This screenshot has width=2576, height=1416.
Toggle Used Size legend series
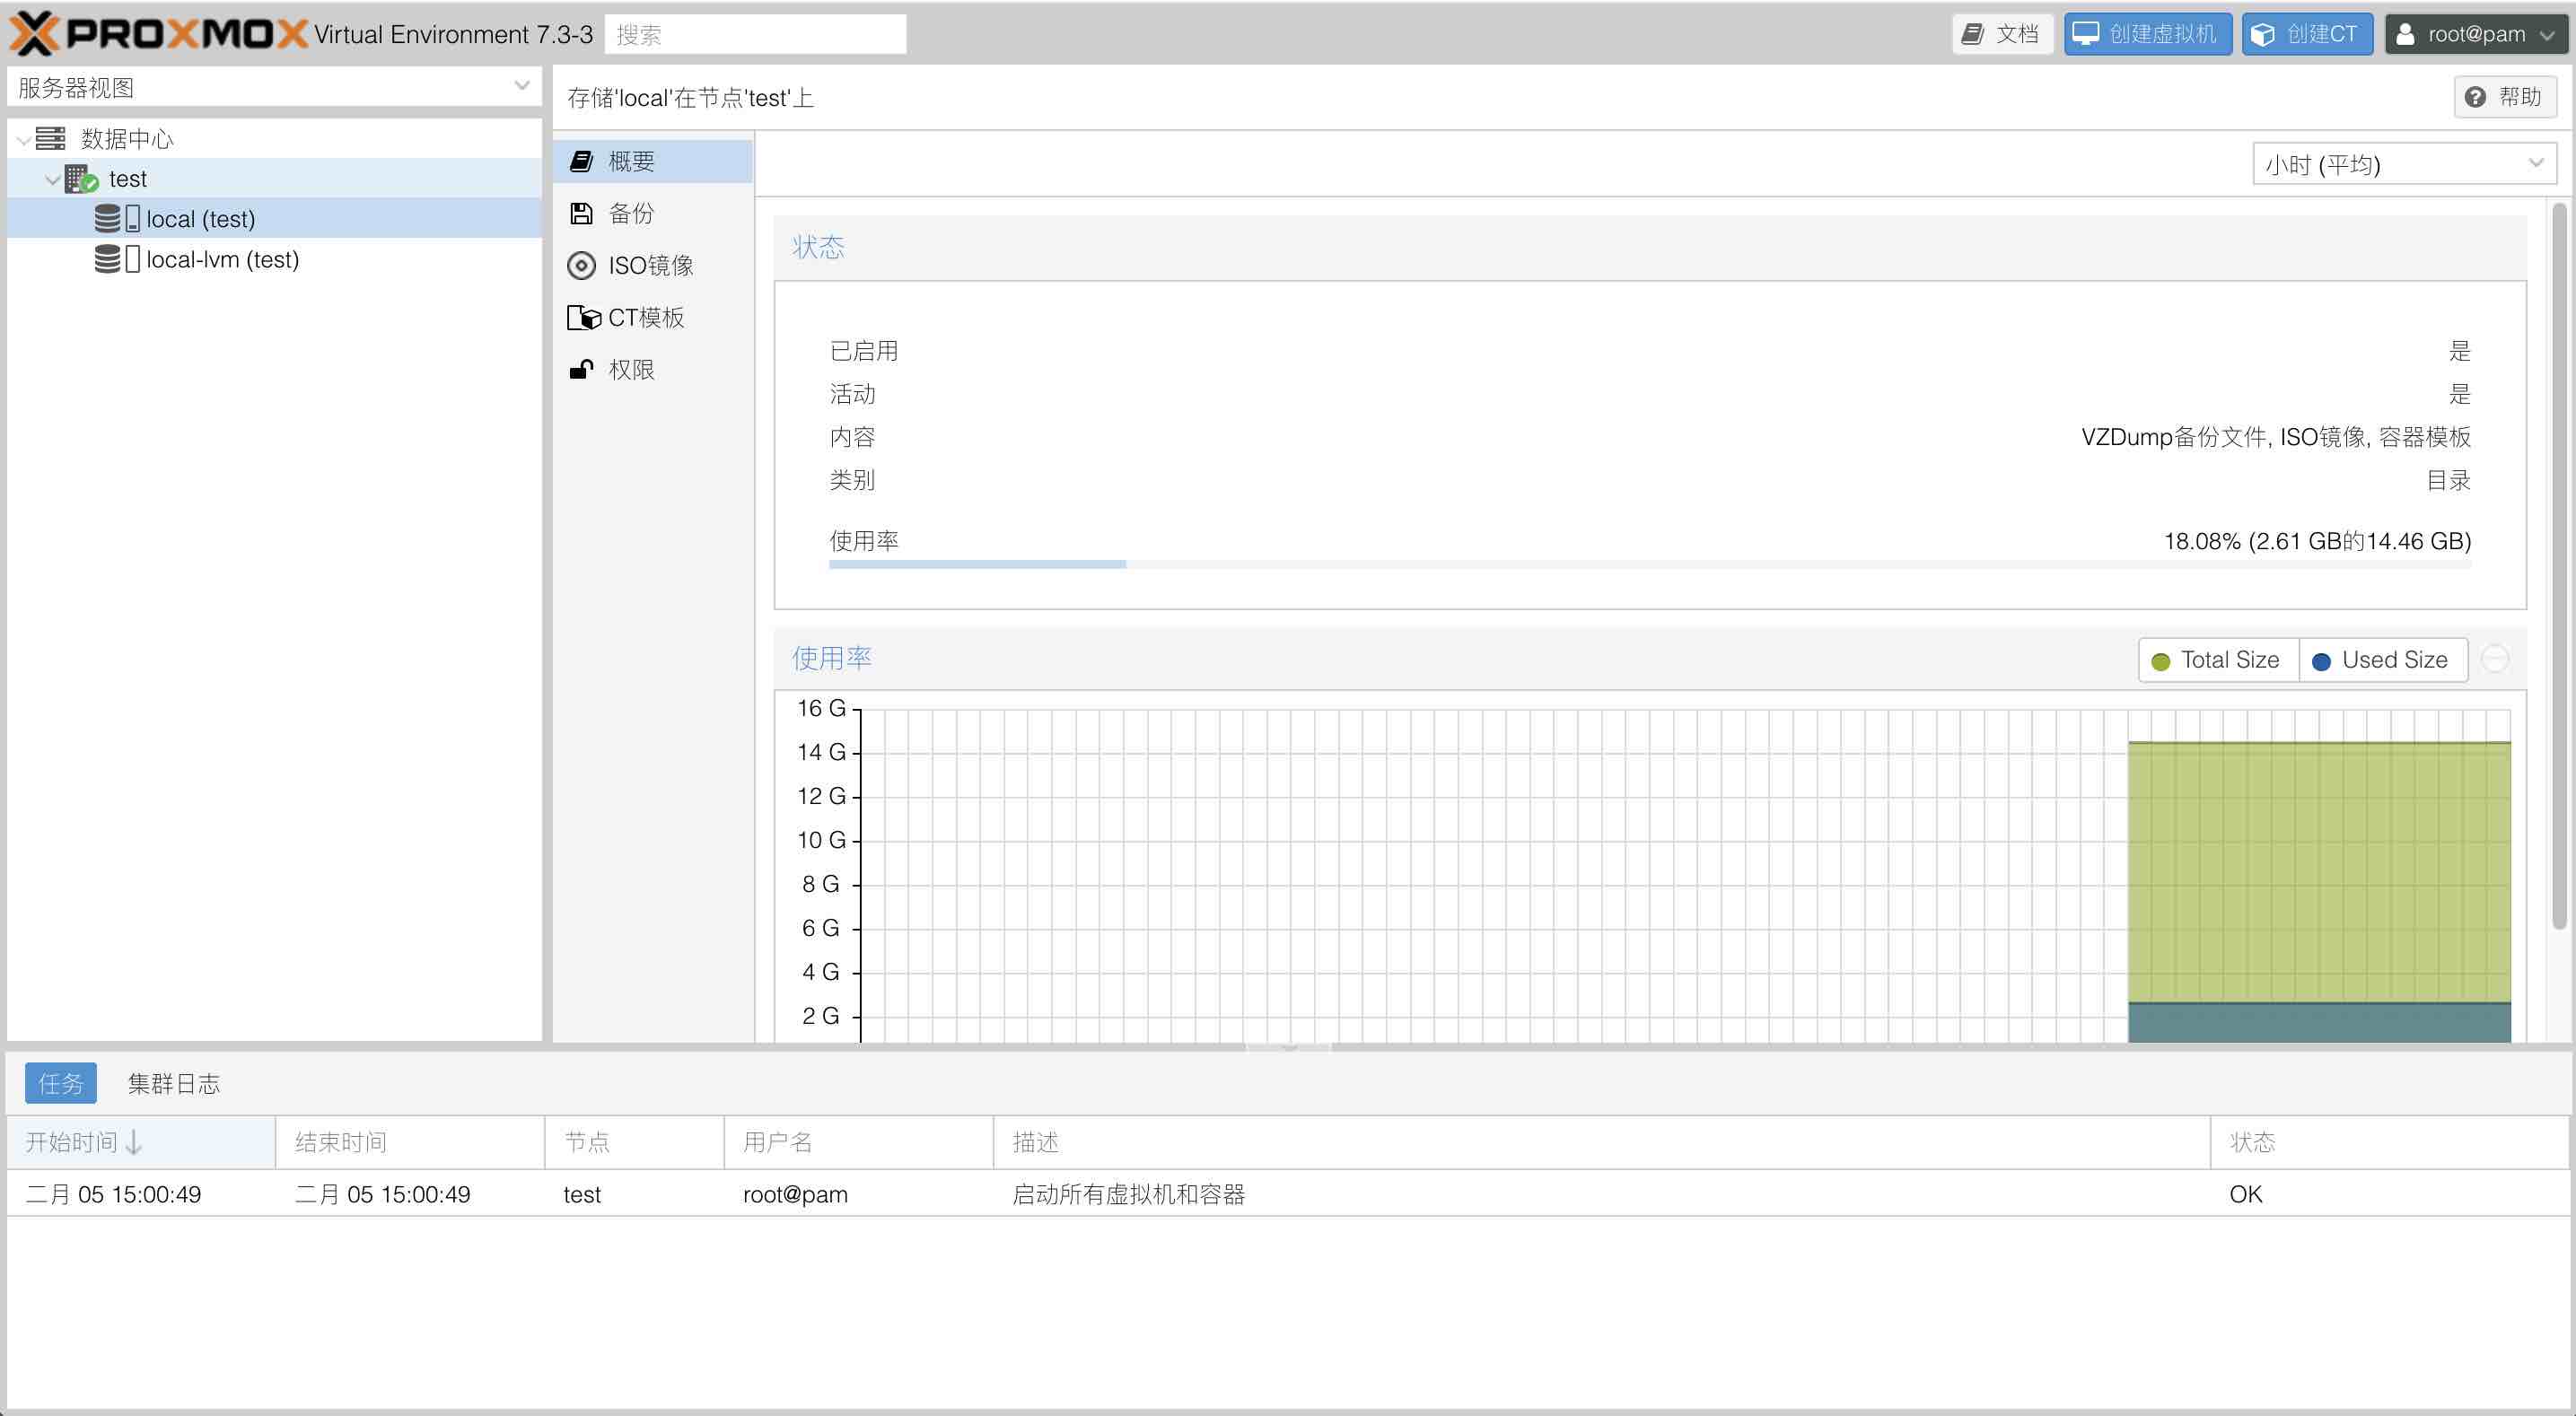[2381, 660]
